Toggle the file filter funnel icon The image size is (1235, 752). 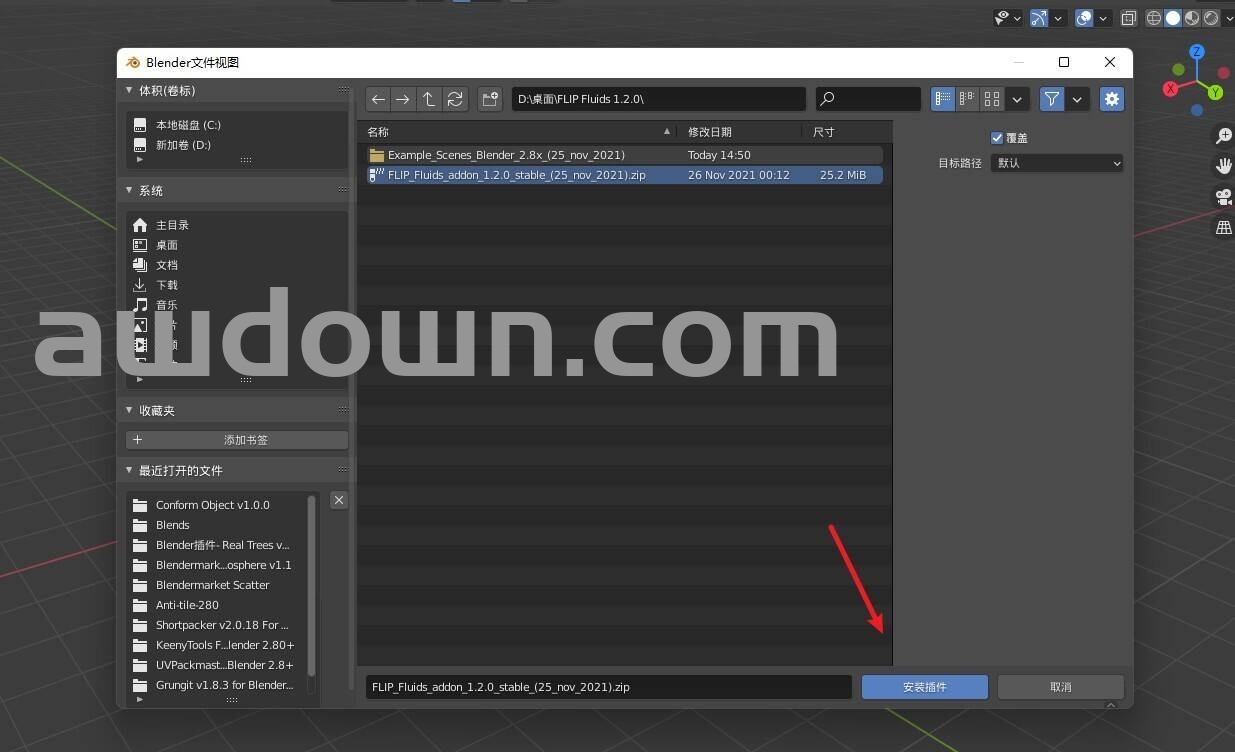tap(1052, 99)
